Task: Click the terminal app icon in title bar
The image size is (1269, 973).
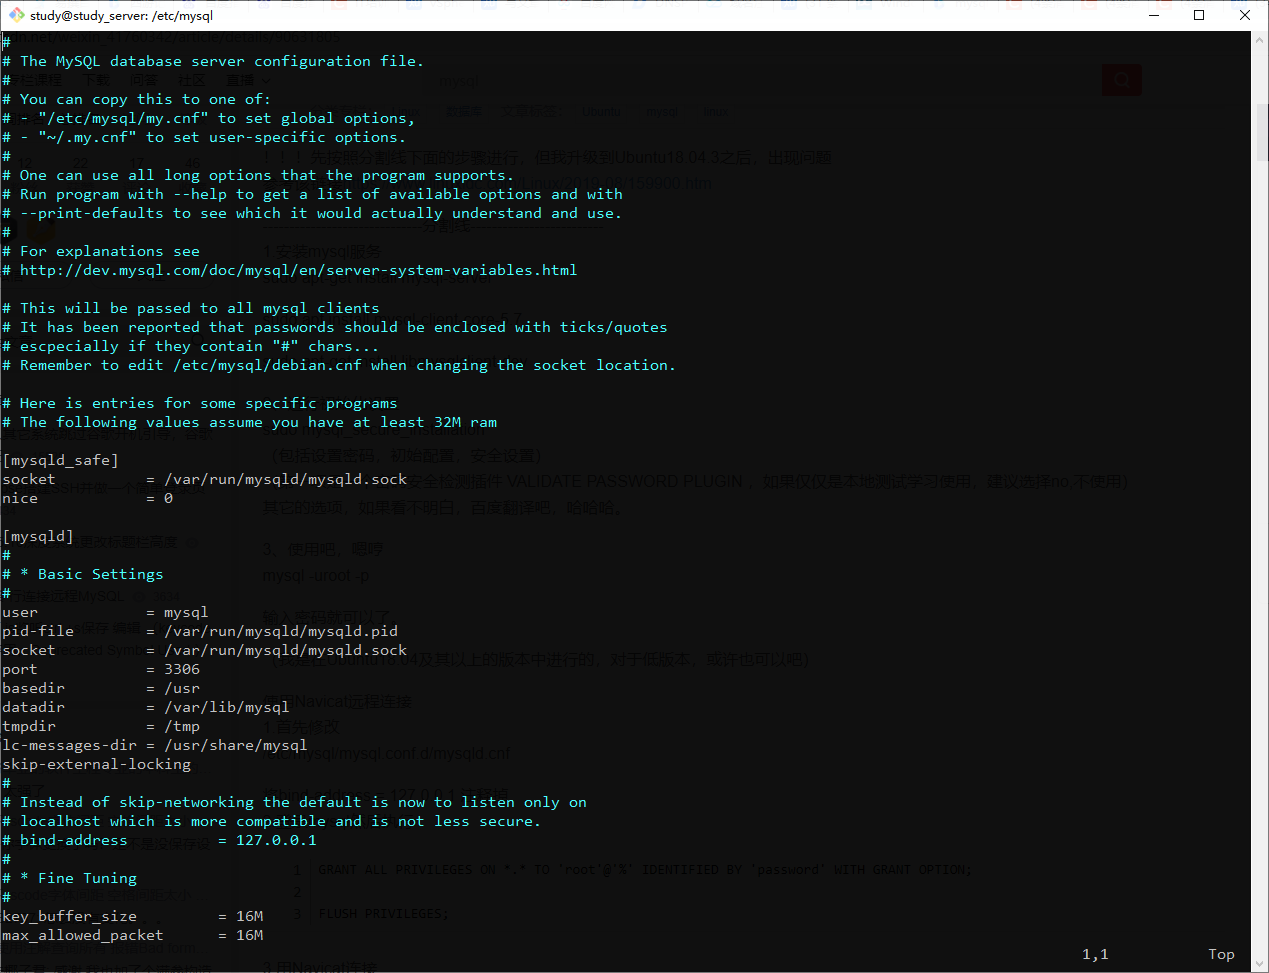Action: pyautogui.click(x=16, y=15)
